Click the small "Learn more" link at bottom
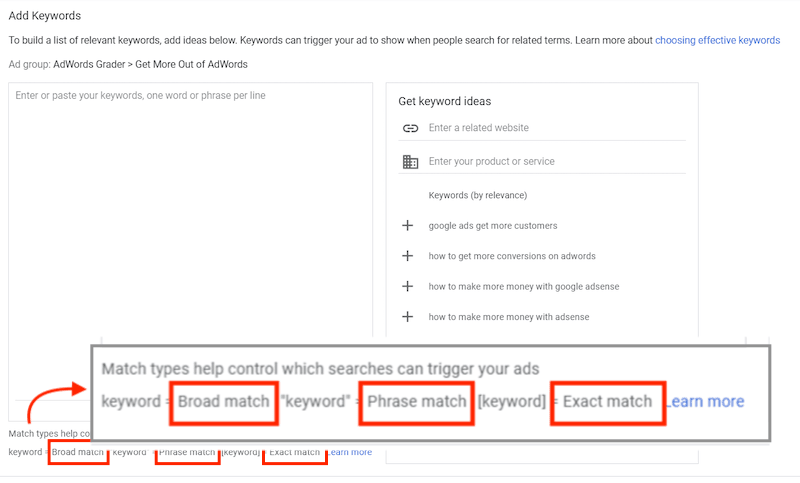The width and height of the screenshot is (800, 483). point(350,452)
